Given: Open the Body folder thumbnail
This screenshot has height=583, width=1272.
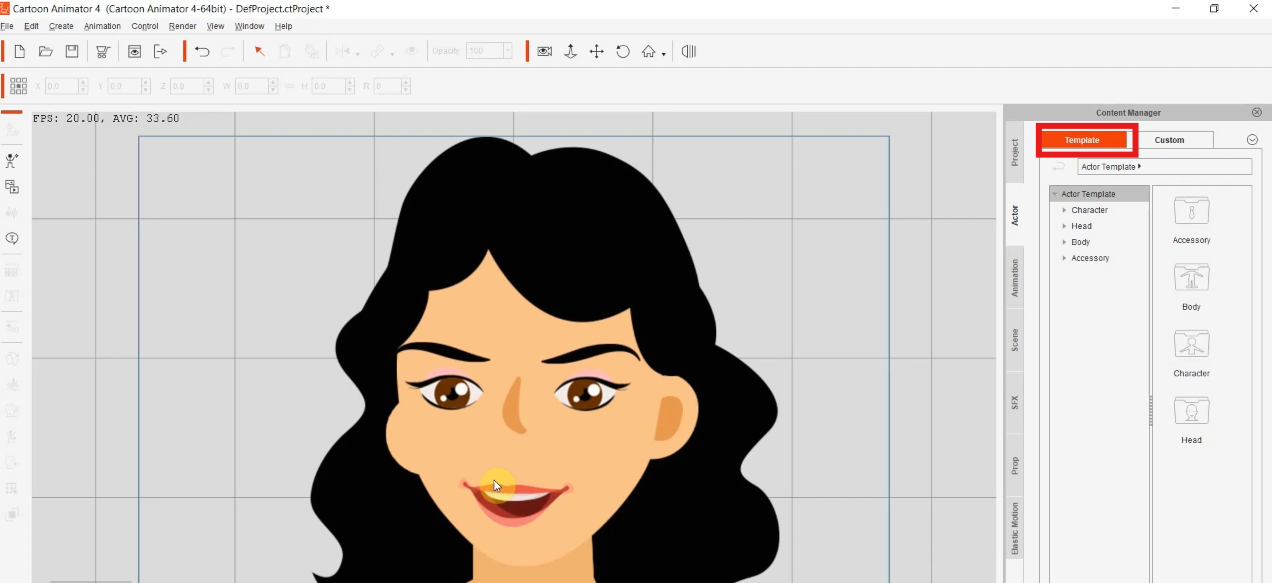Looking at the screenshot, I should pyautogui.click(x=1191, y=278).
